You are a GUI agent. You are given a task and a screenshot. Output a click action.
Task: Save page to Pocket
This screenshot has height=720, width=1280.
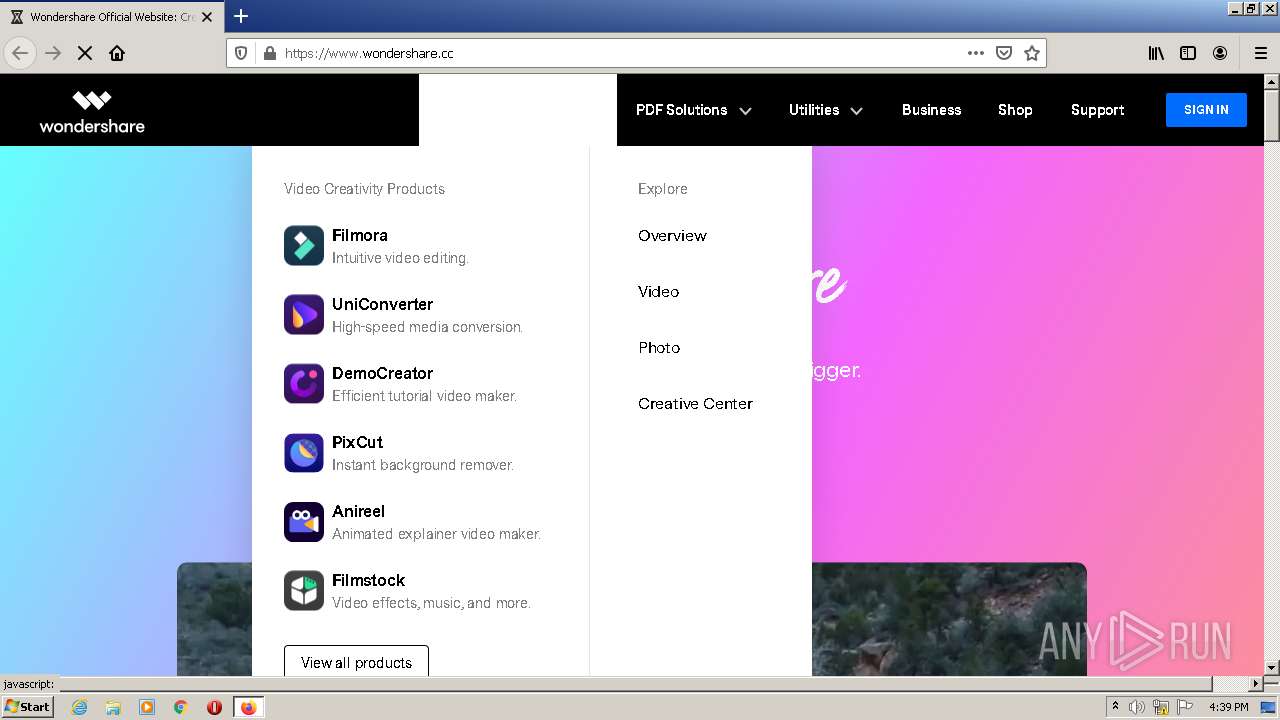point(1004,53)
